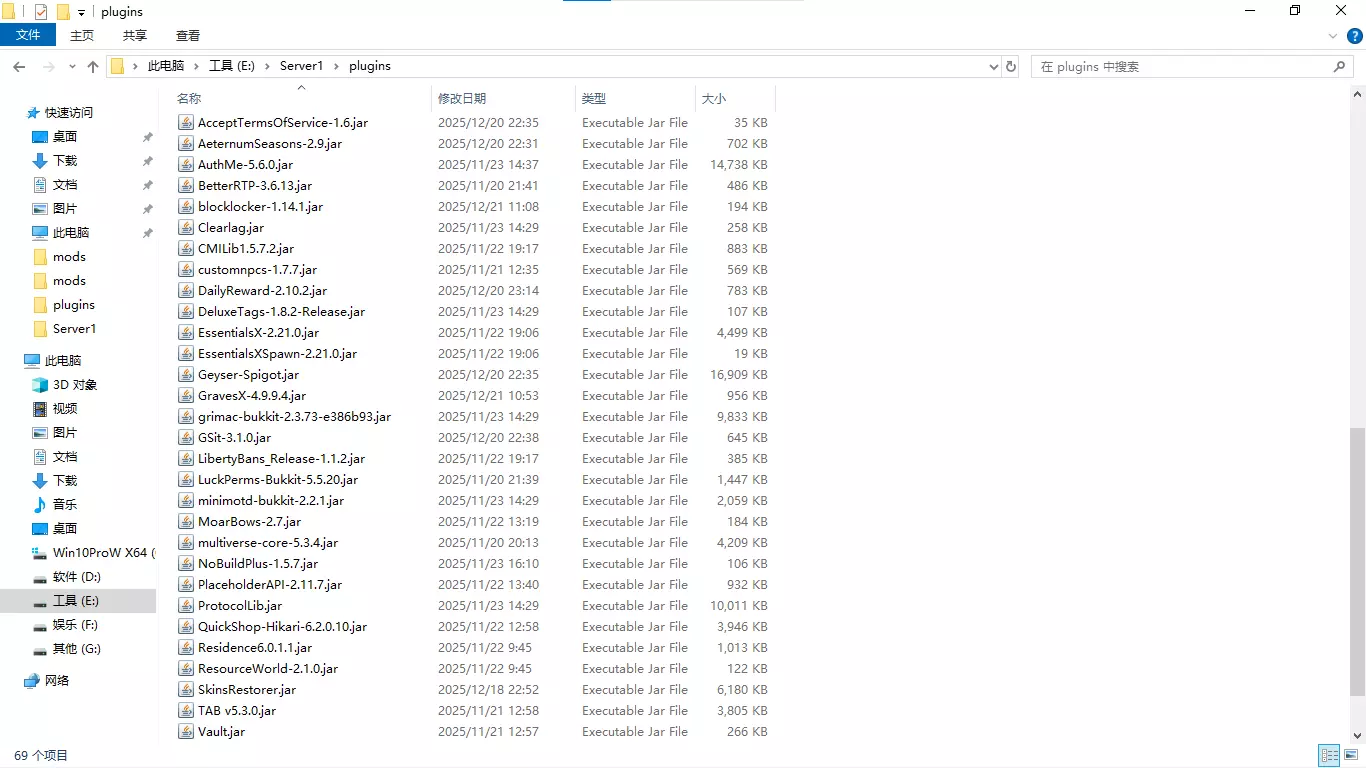Switch to details view layout
The image size is (1366, 768).
pos(1329,755)
